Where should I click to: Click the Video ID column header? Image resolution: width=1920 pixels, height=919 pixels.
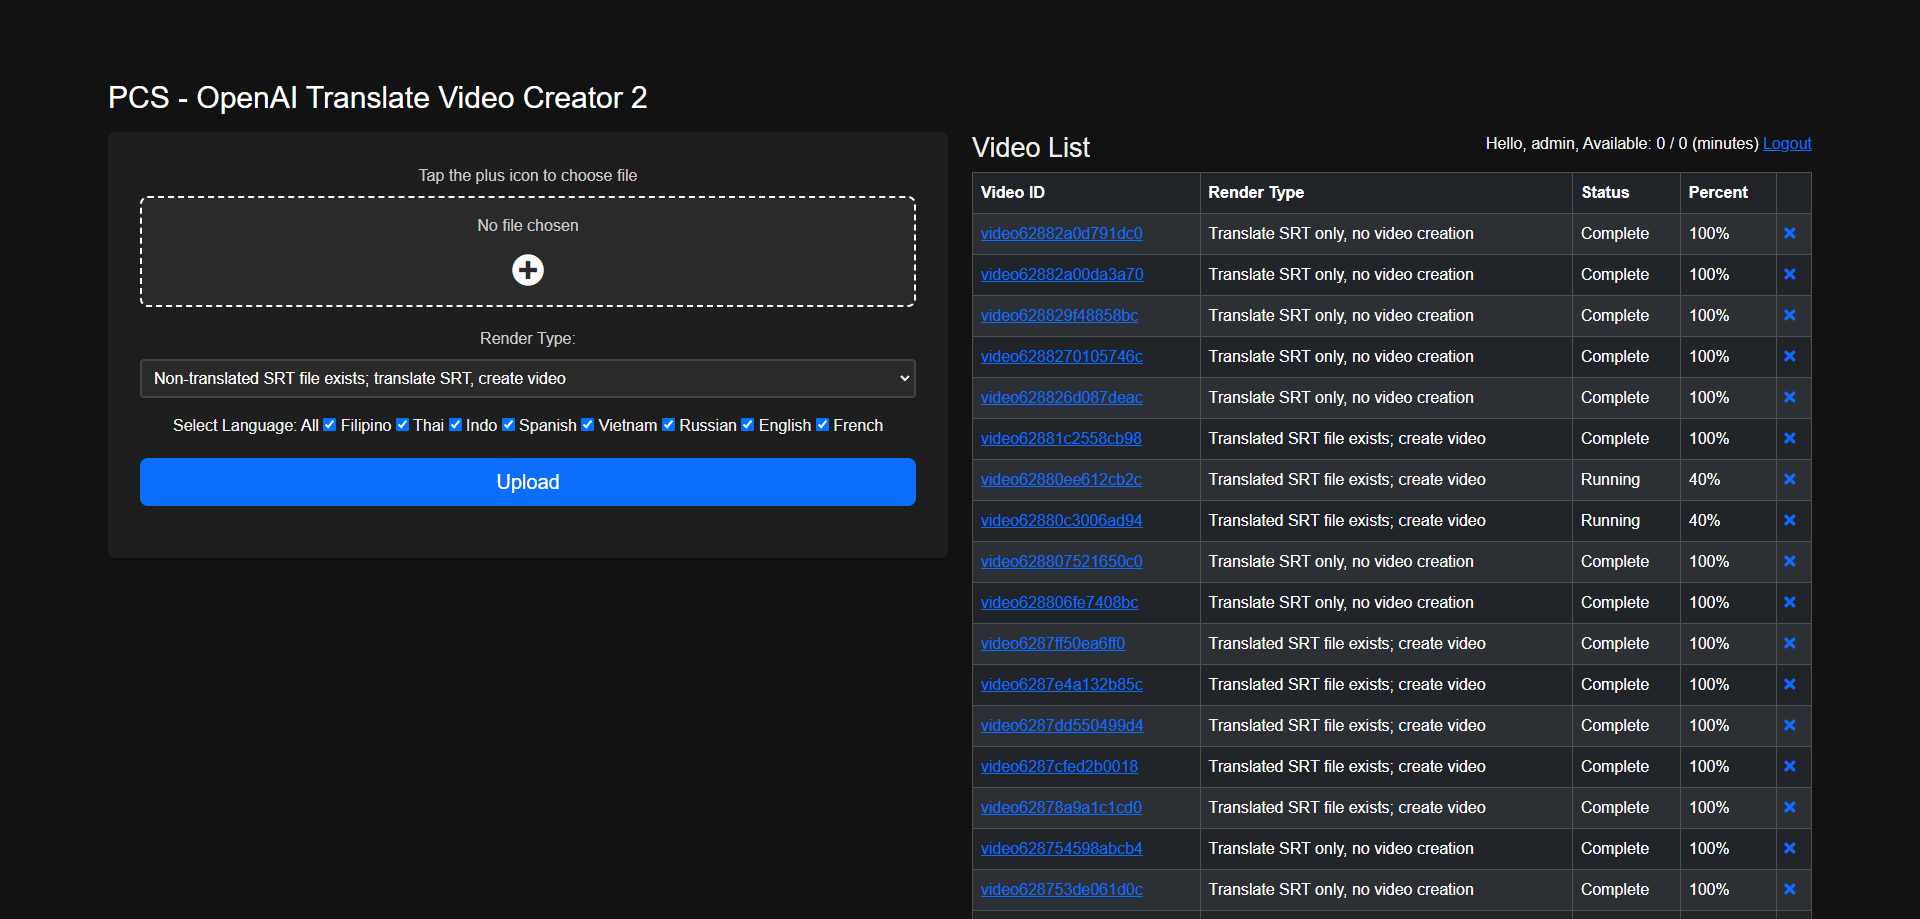pos(1086,192)
